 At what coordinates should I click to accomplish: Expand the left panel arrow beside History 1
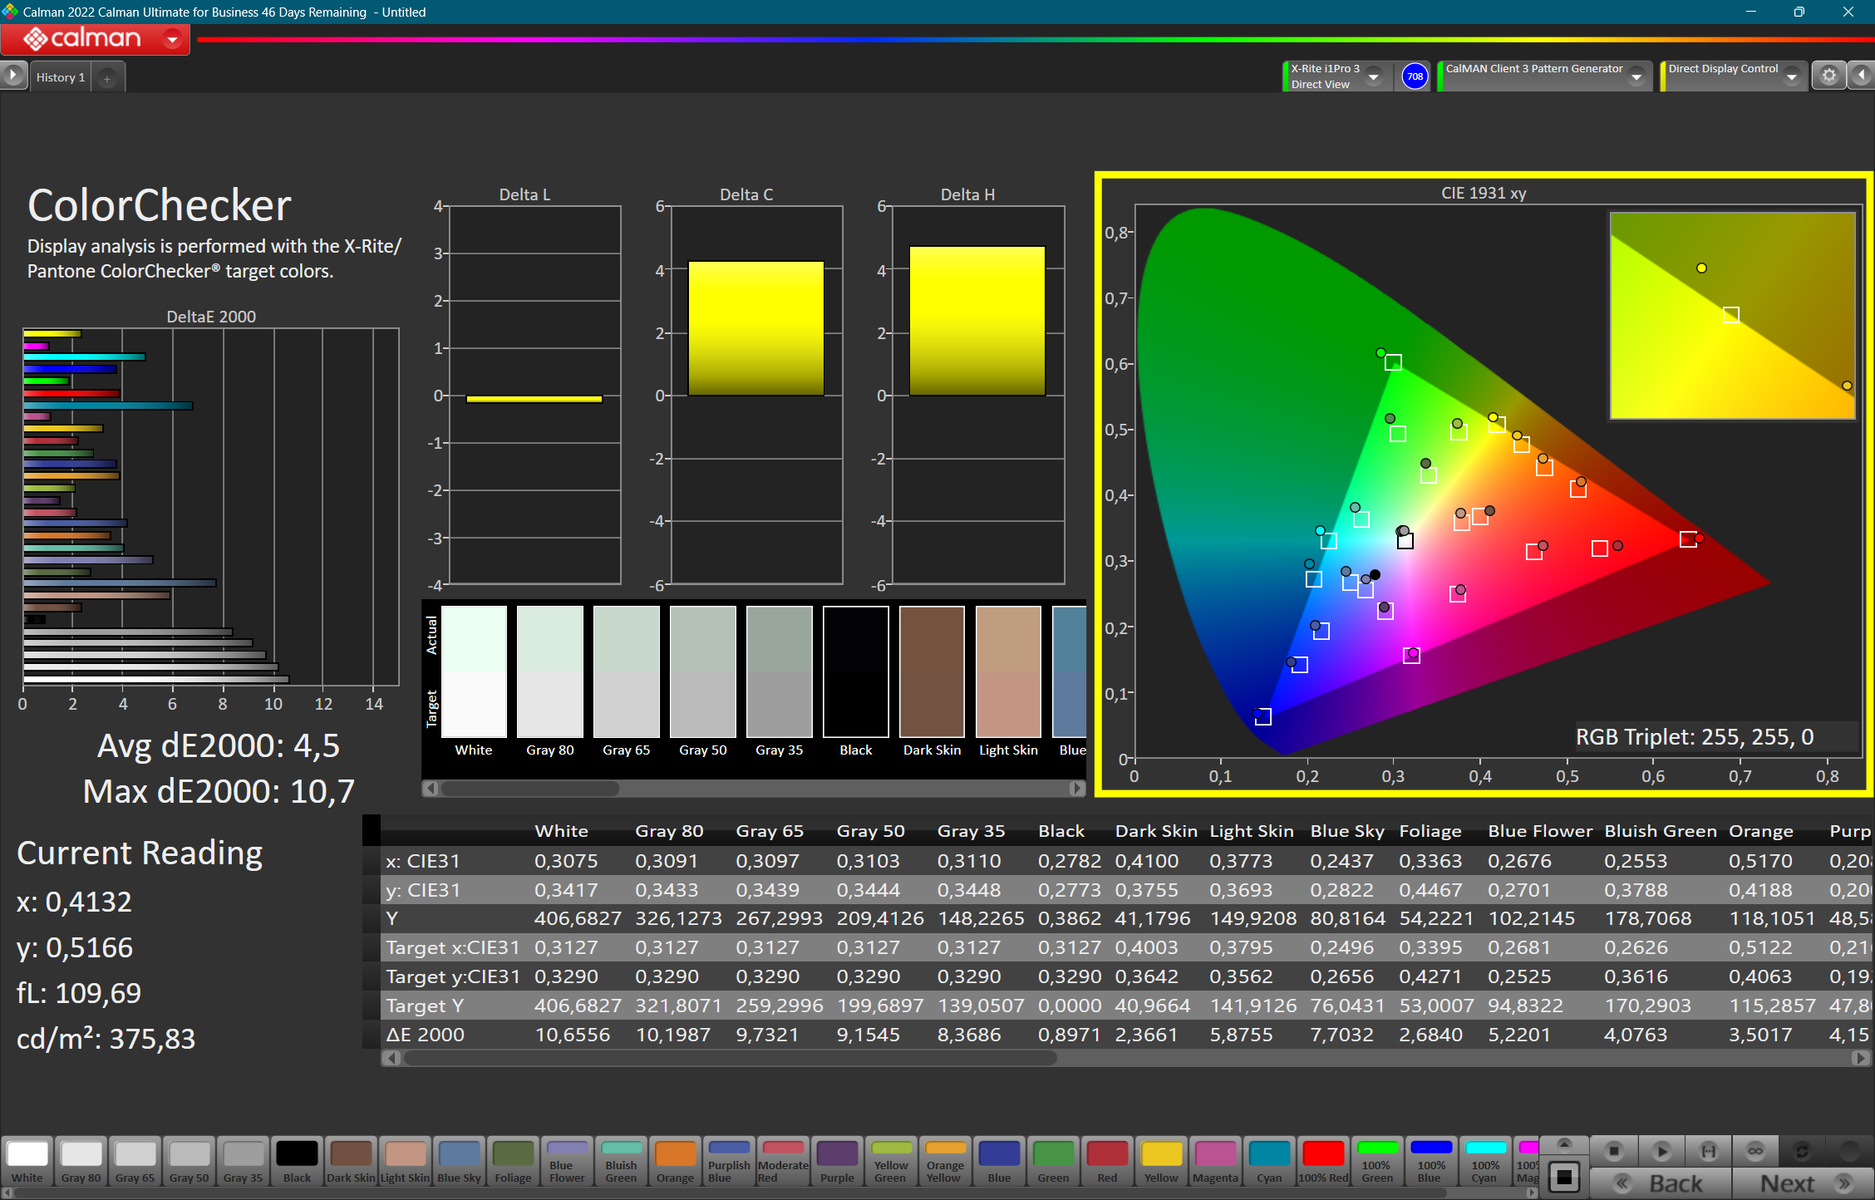[x=13, y=76]
